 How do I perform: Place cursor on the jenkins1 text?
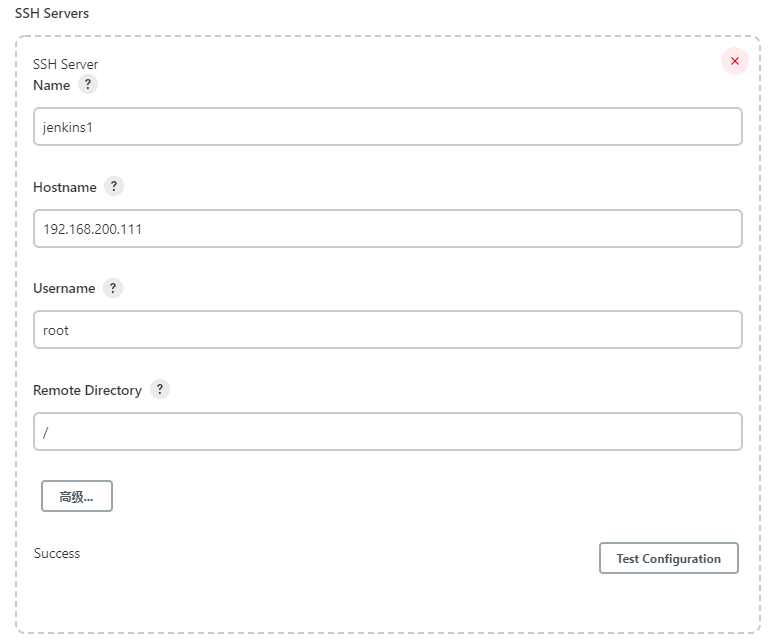[67, 128]
